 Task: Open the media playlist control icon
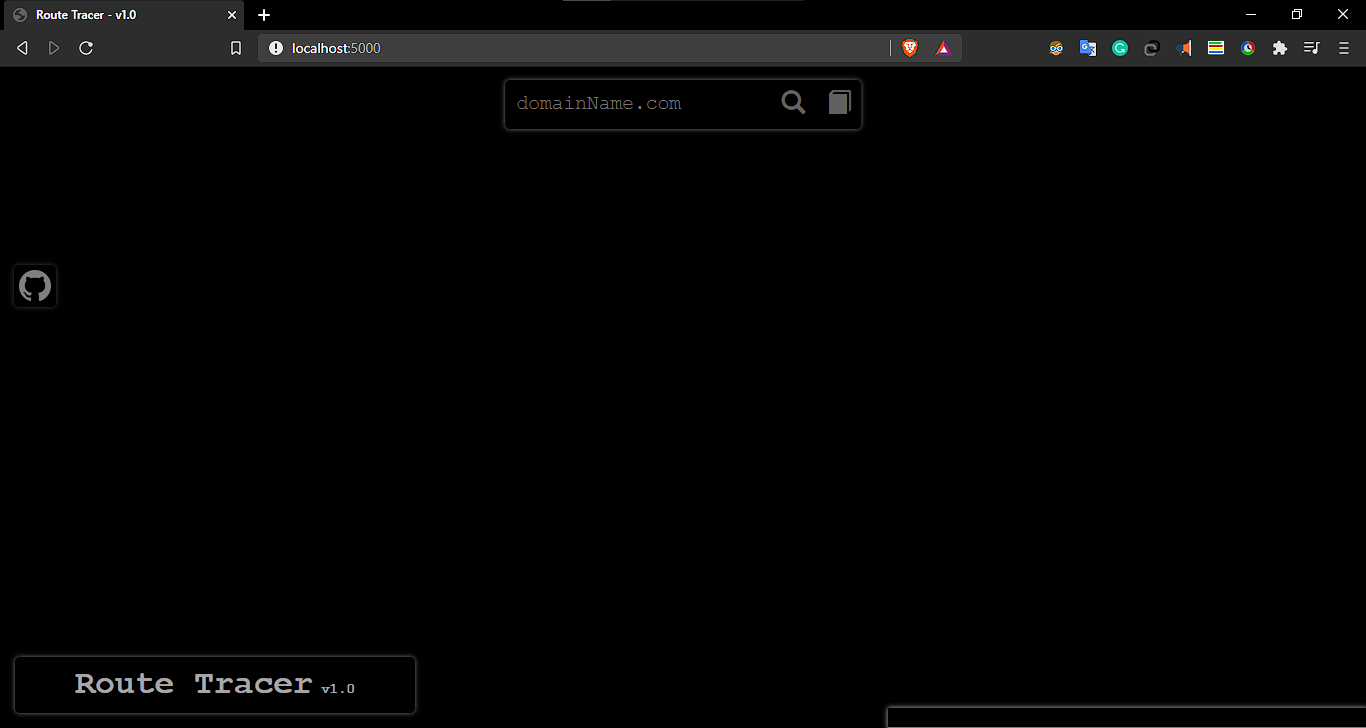1312,48
